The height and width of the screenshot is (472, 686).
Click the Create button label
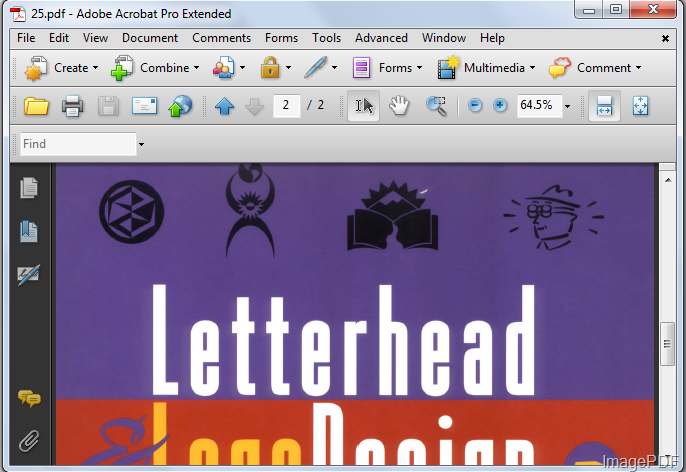71,68
